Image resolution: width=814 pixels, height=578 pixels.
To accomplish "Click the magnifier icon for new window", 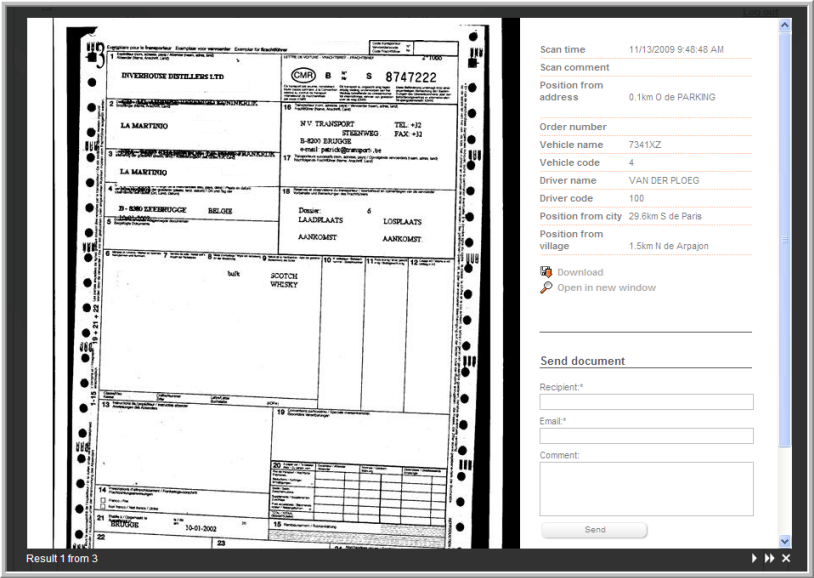I will [546, 288].
